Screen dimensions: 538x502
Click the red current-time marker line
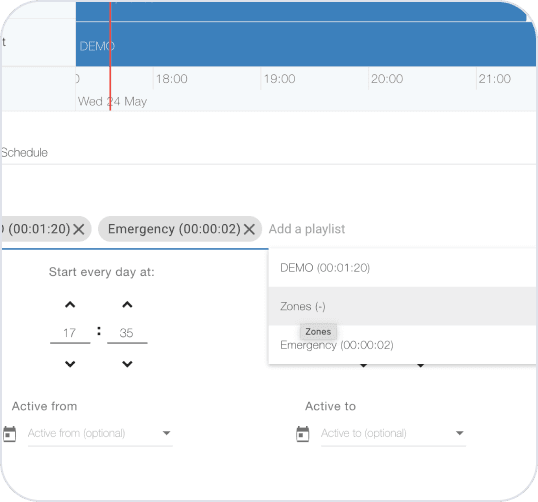point(110,57)
